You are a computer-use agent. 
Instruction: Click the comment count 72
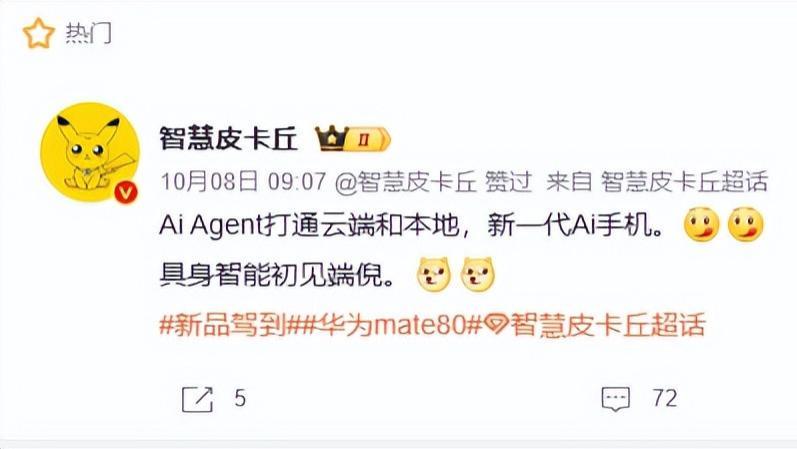tap(665, 398)
